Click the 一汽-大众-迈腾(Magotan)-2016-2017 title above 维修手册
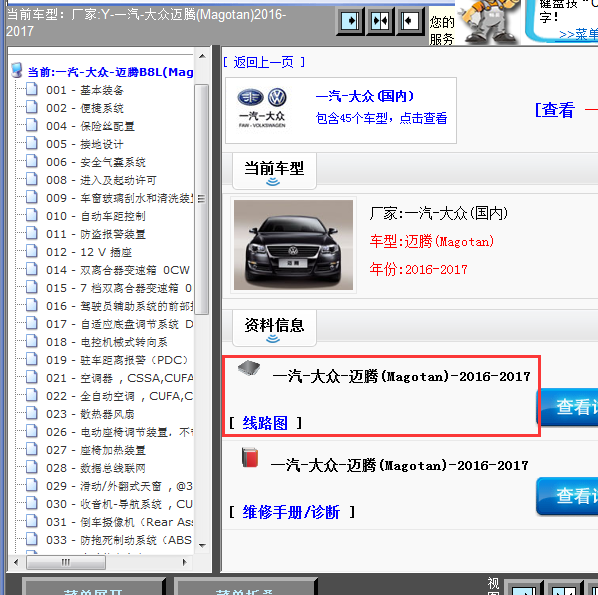598x595 pixels. (x=399, y=465)
